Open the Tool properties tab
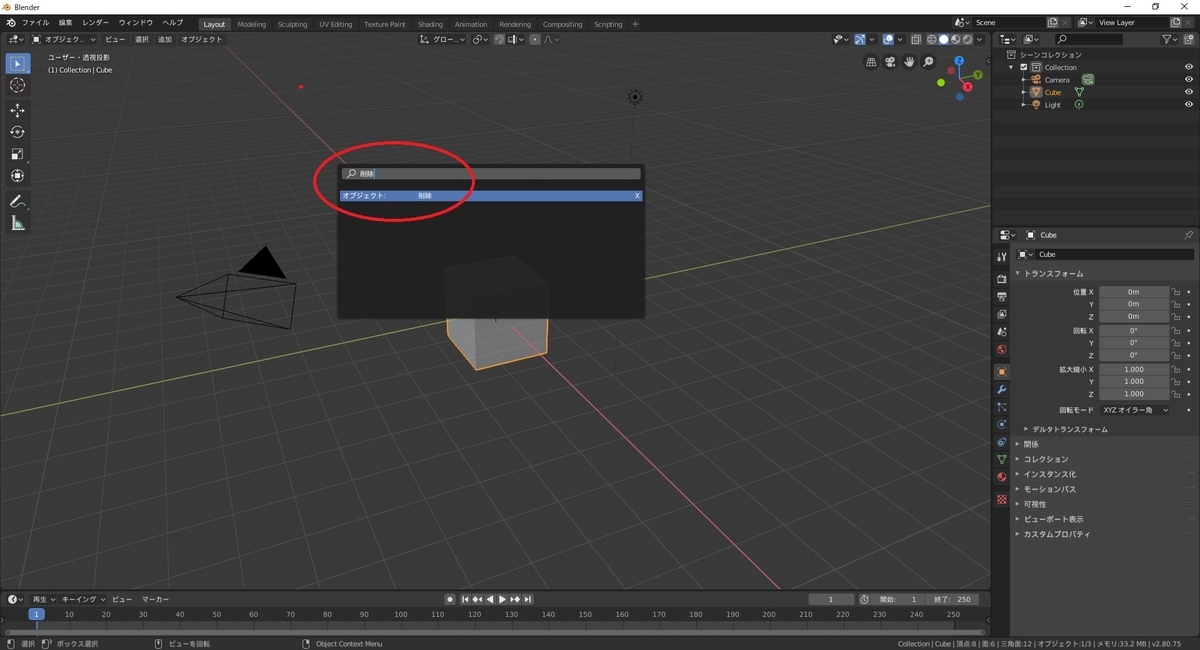The height and width of the screenshot is (650, 1200). coord(1002,257)
